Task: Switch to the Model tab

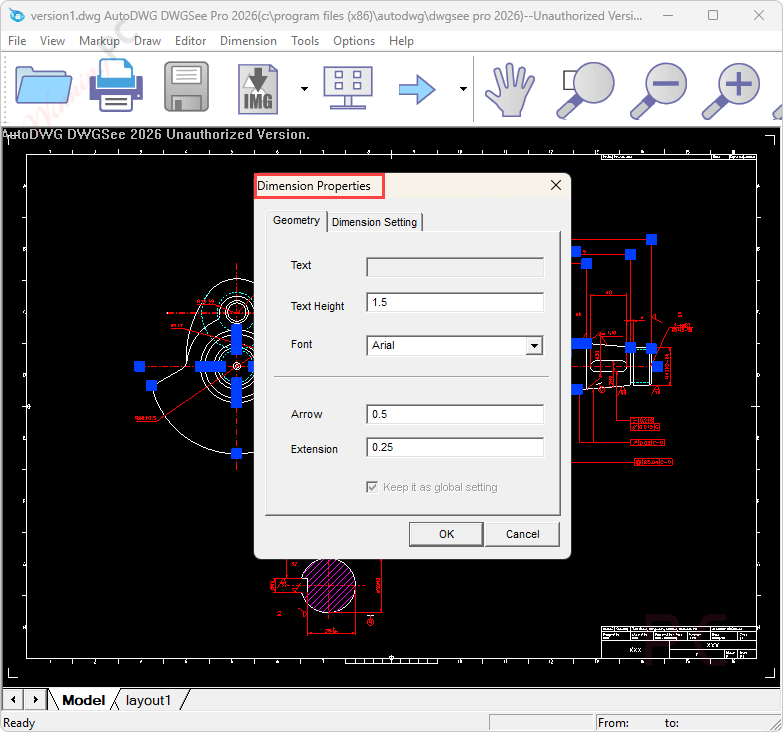Action: 83,700
